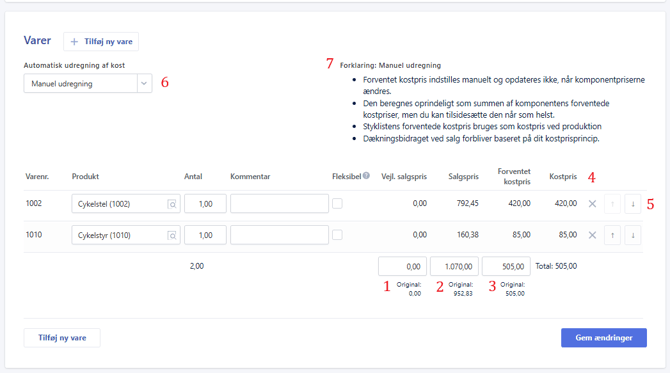Click Original: 952,83 label

pos(461,289)
